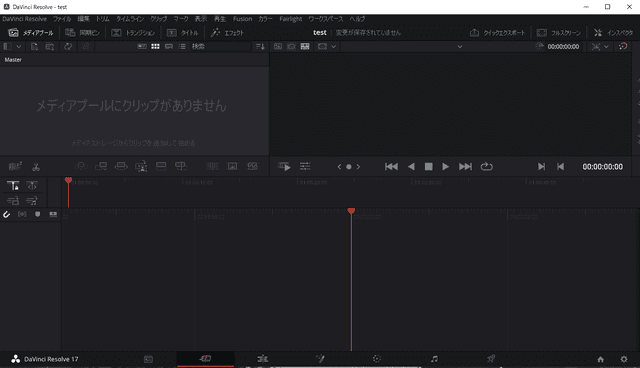Image resolution: width=640 pixels, height=368 pixels.
Task: Click the lower timeline red playhead handle
Action: (x=351, y=211)
